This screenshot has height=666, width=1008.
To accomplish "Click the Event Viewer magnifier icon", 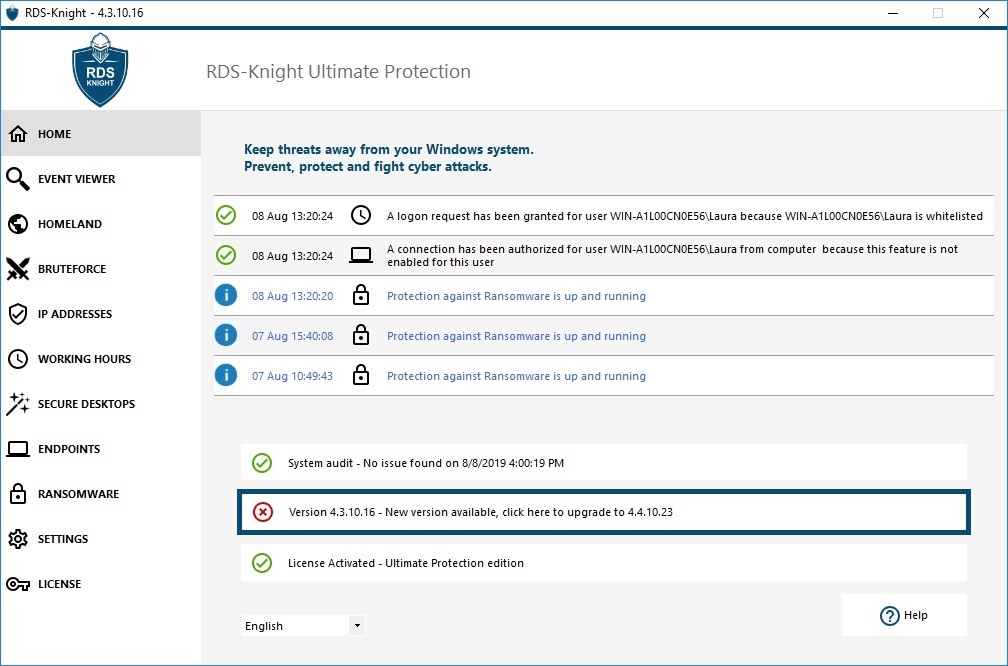I will pyautogui.click(x=18, y=179).
